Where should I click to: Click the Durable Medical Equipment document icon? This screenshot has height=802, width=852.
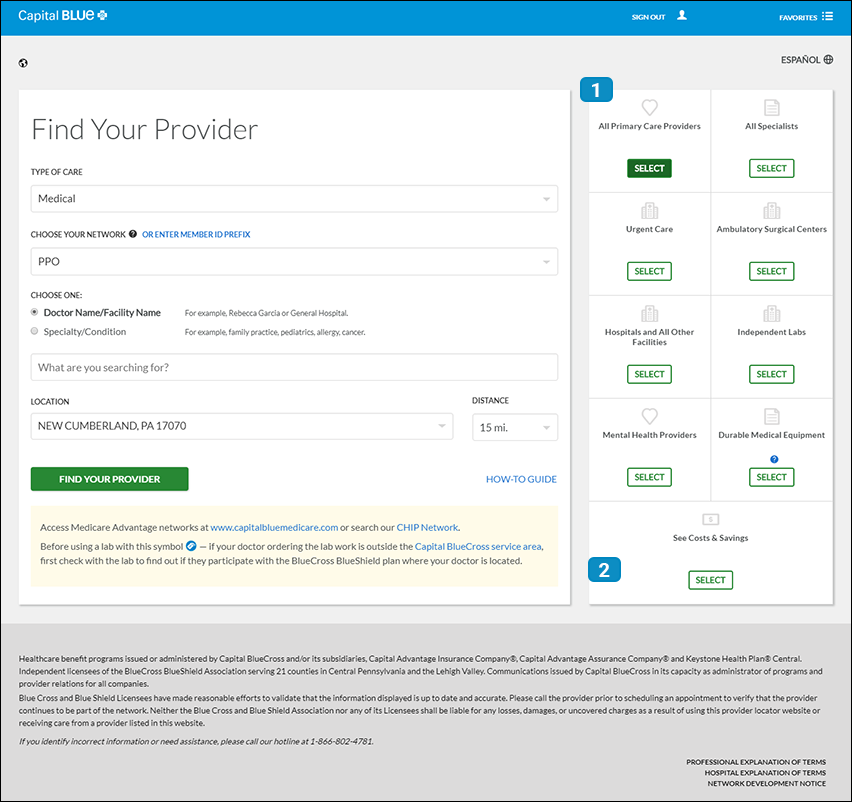pos(772,416)
